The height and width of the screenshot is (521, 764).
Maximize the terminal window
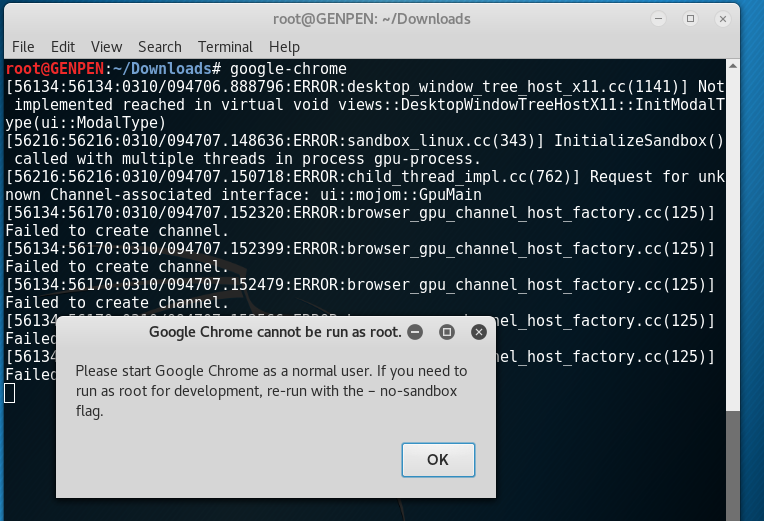(690, 19)
